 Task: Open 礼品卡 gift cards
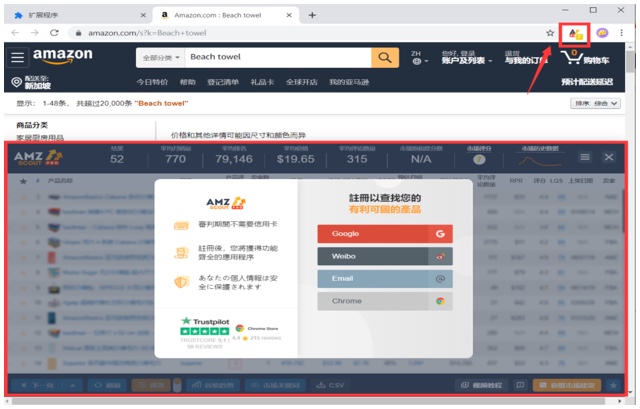(262, 82)
